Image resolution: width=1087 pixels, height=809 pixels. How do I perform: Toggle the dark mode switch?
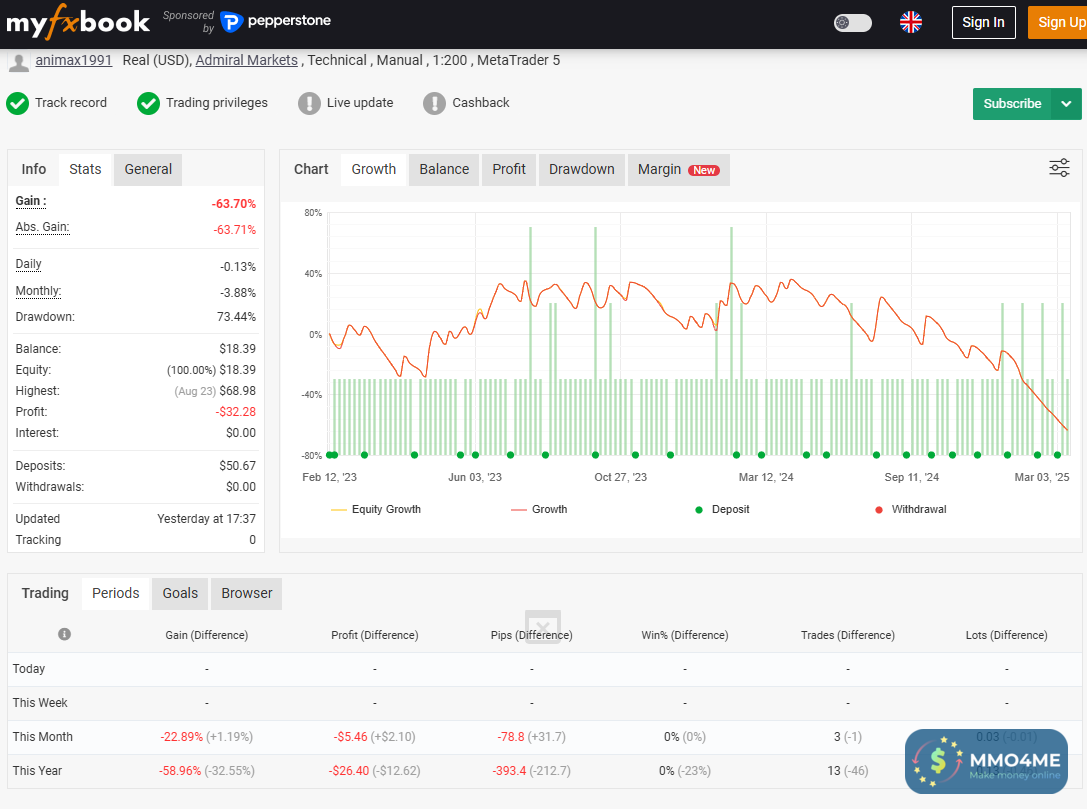point(852,22)
